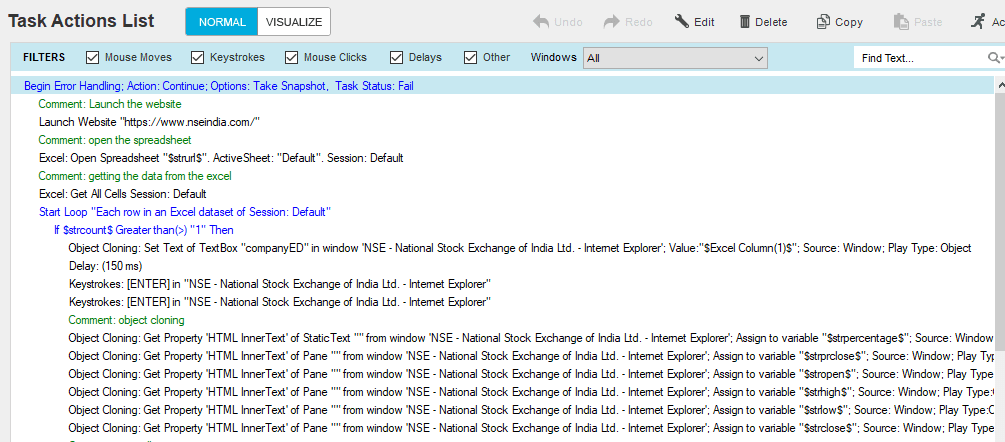Uncheck the Mouse Moves filter
Viewport: 1005px width, 442px height.
(x=92, y=58)
